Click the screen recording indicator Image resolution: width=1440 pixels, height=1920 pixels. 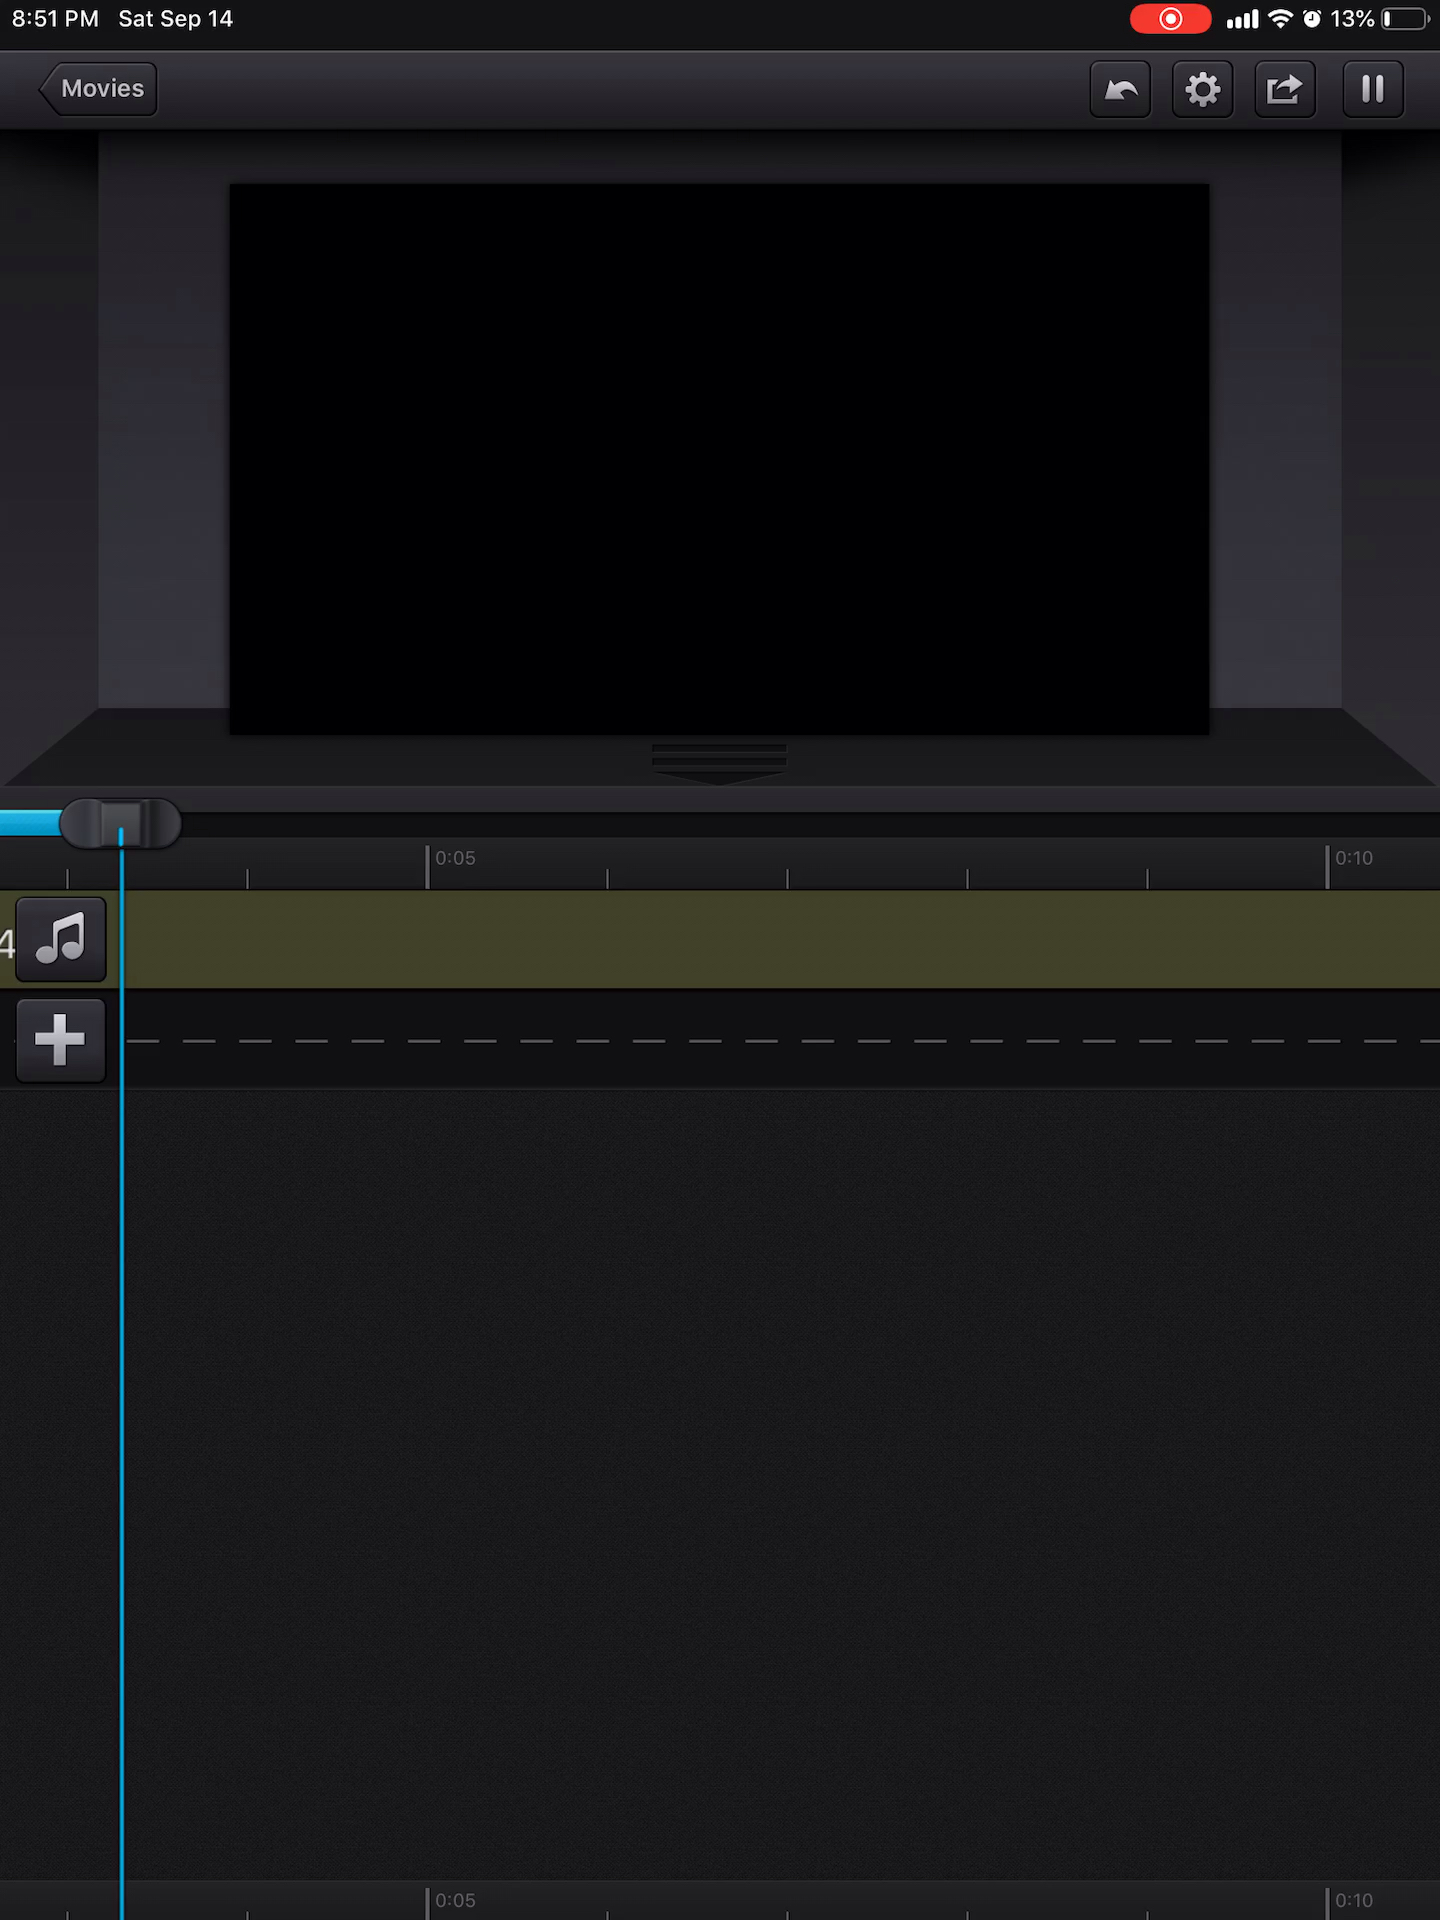1170,19
